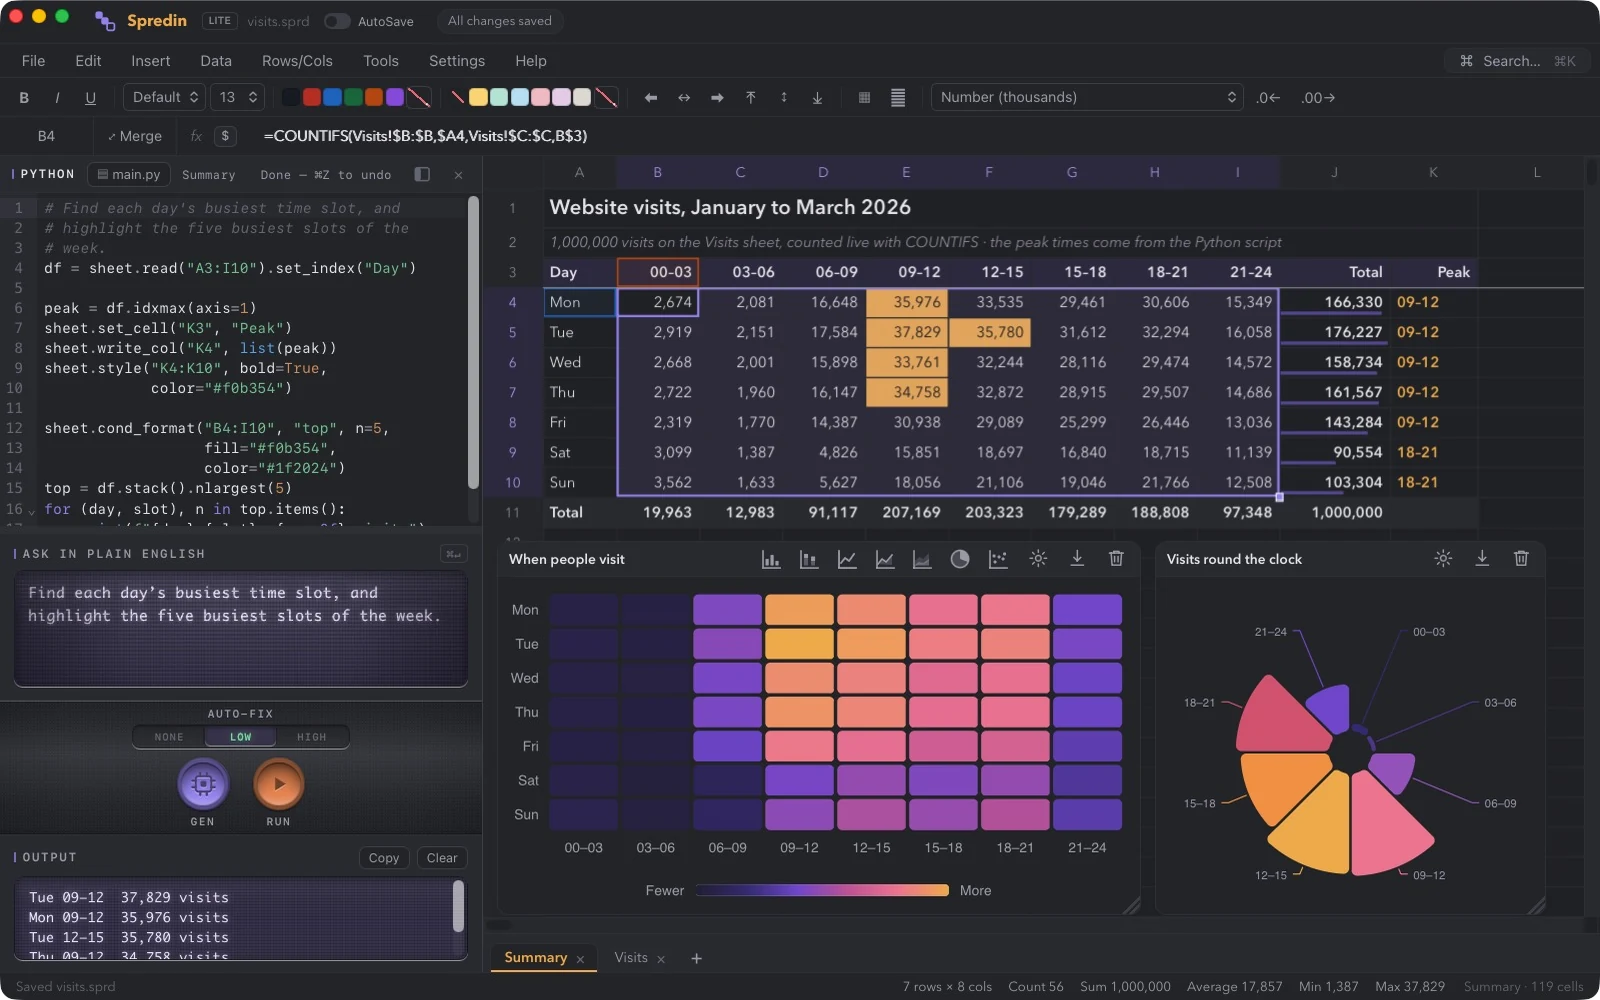Image resolution: width=1600 pixels, height=1000 pixels.
Task: Switch to the Visits sheet tab
Action: [630, 958]
